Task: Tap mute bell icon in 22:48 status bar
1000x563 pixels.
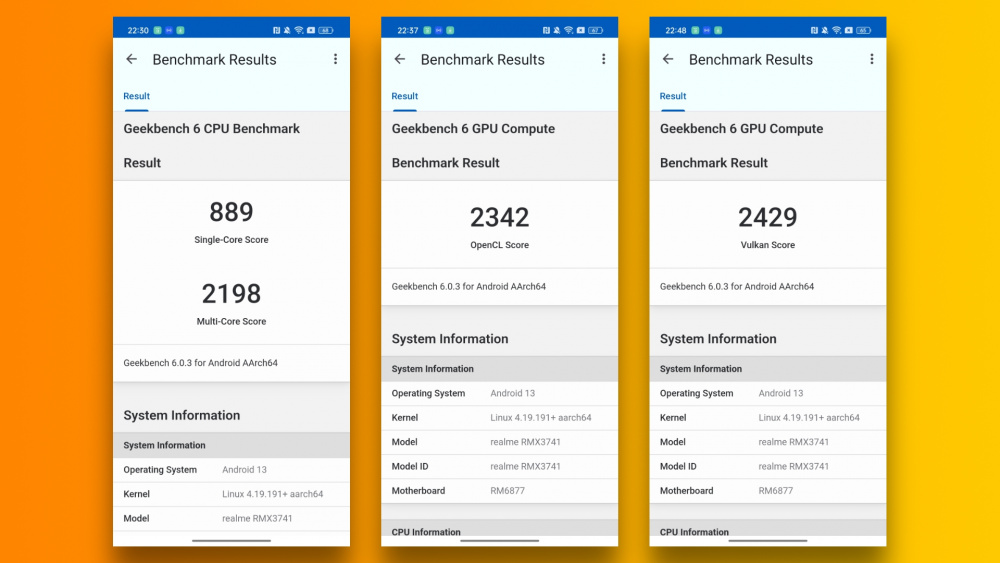Action: click(x=825, y=30)
